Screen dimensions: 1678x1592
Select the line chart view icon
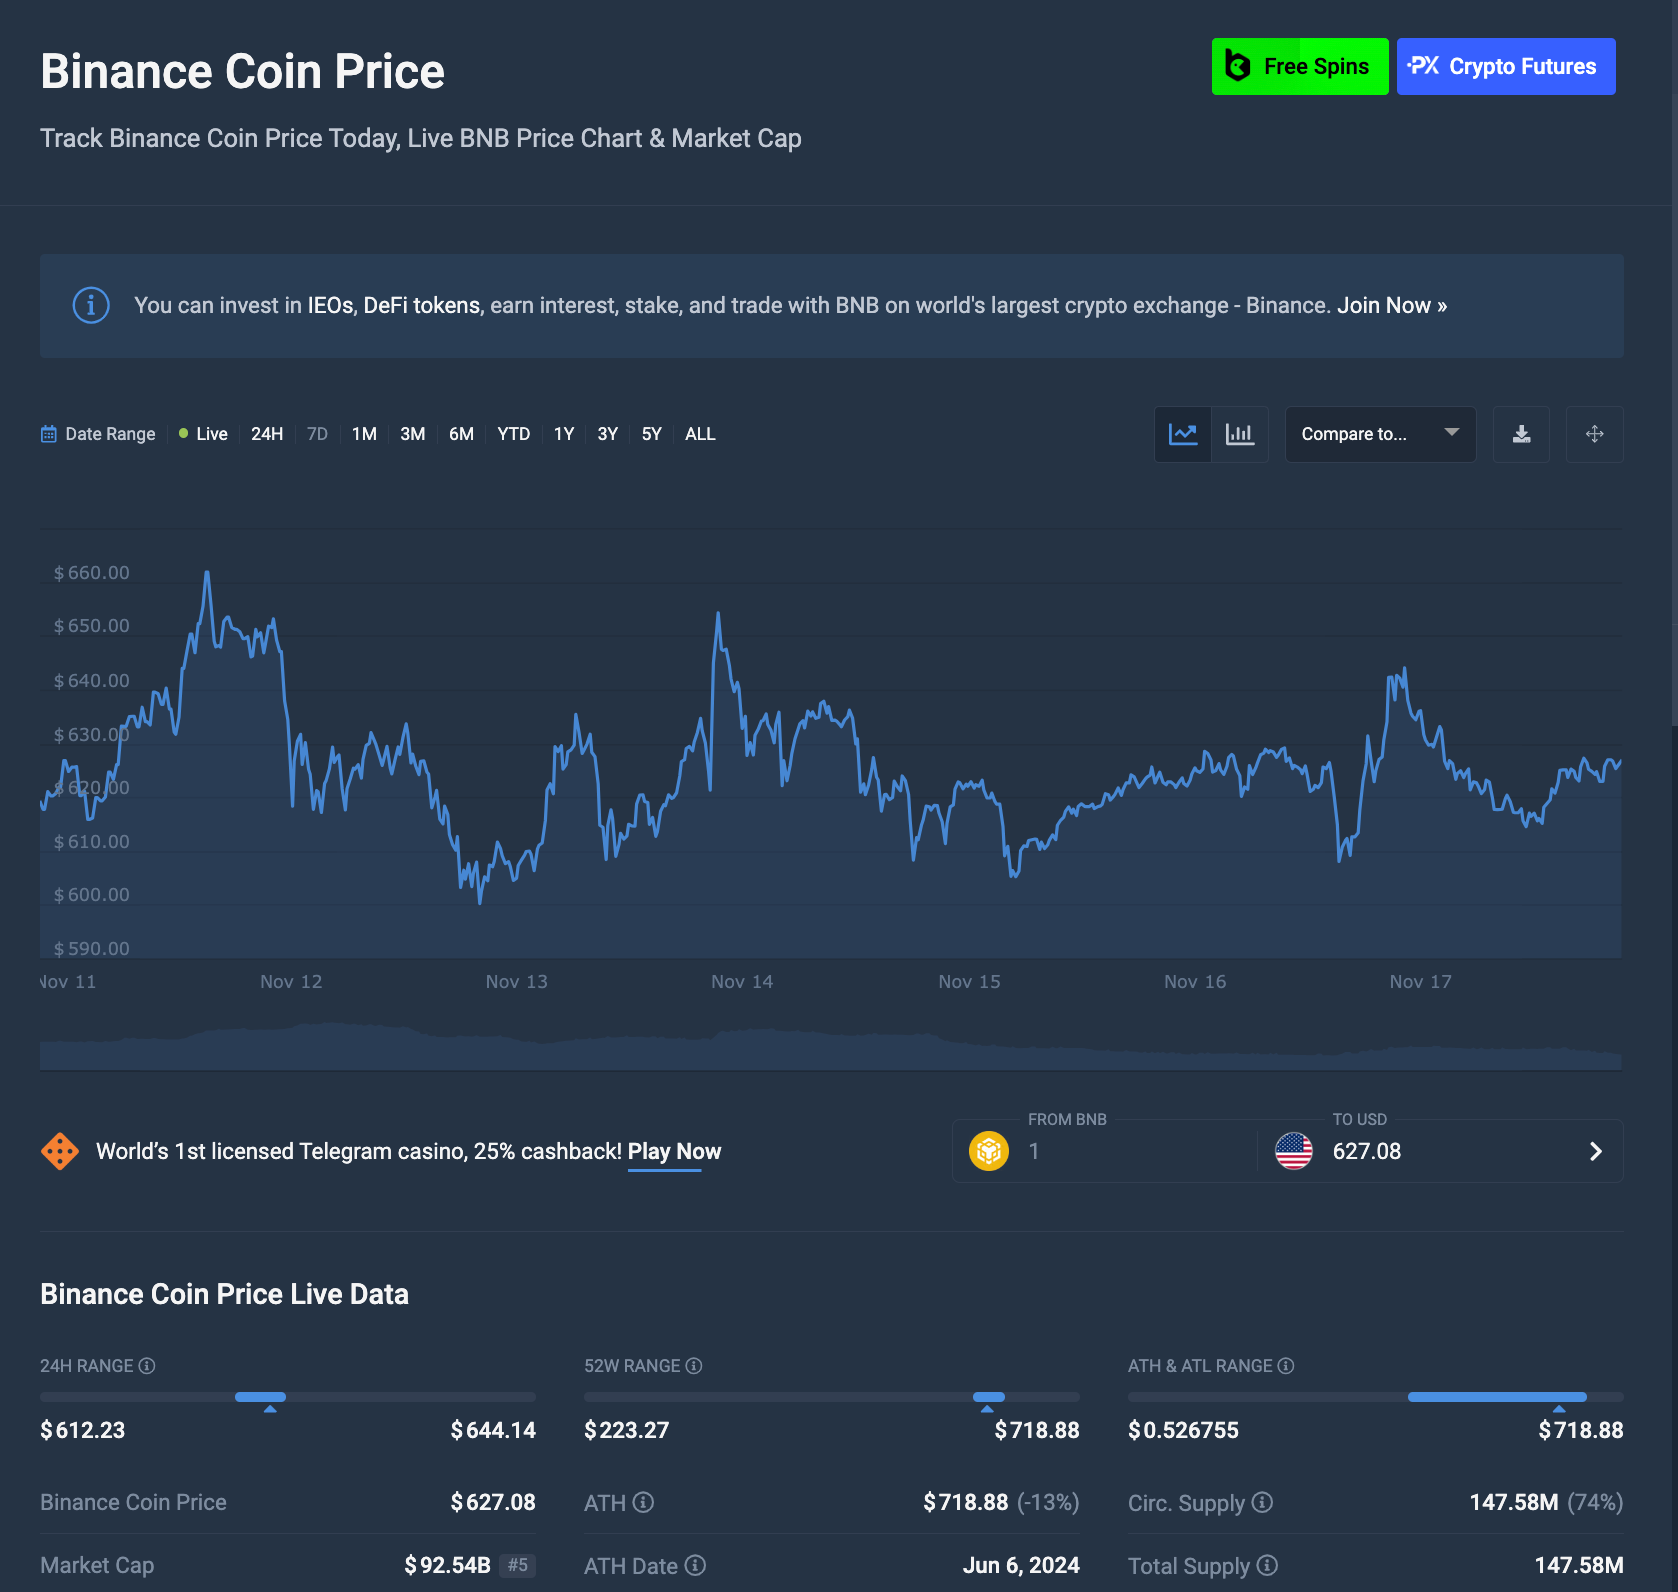click(1183, 434)
